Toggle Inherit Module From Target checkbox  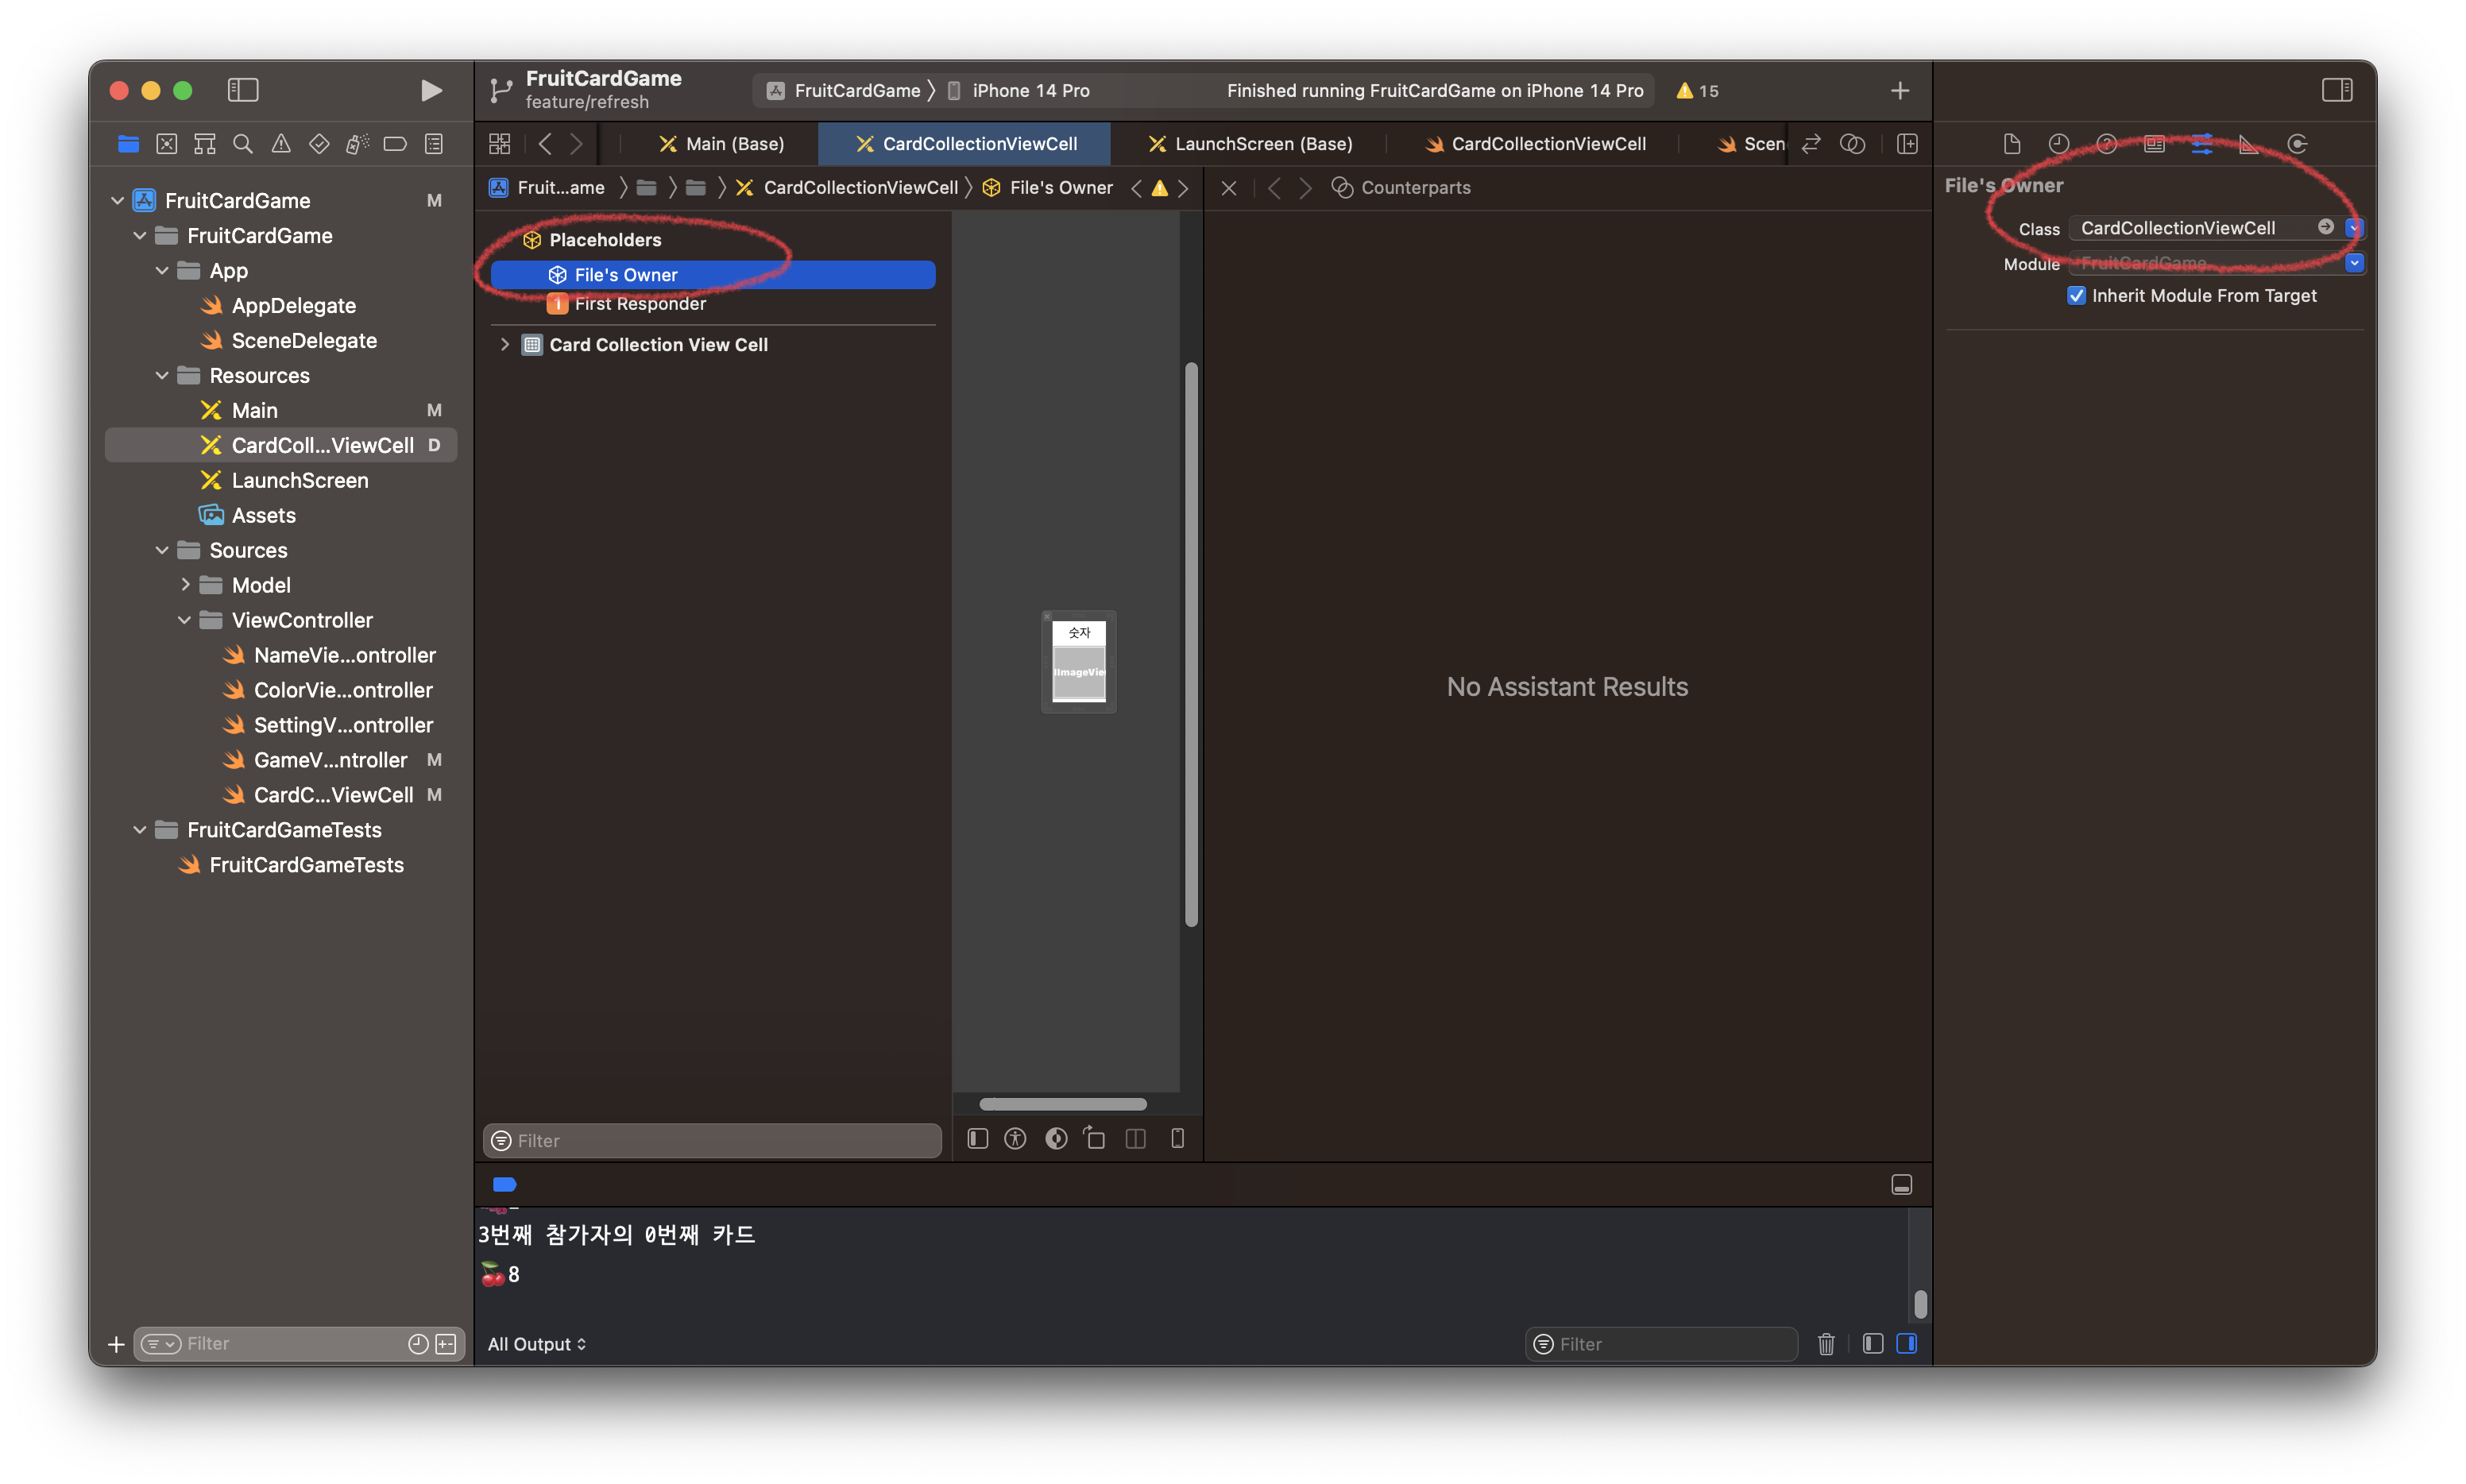click(2077, 296)
